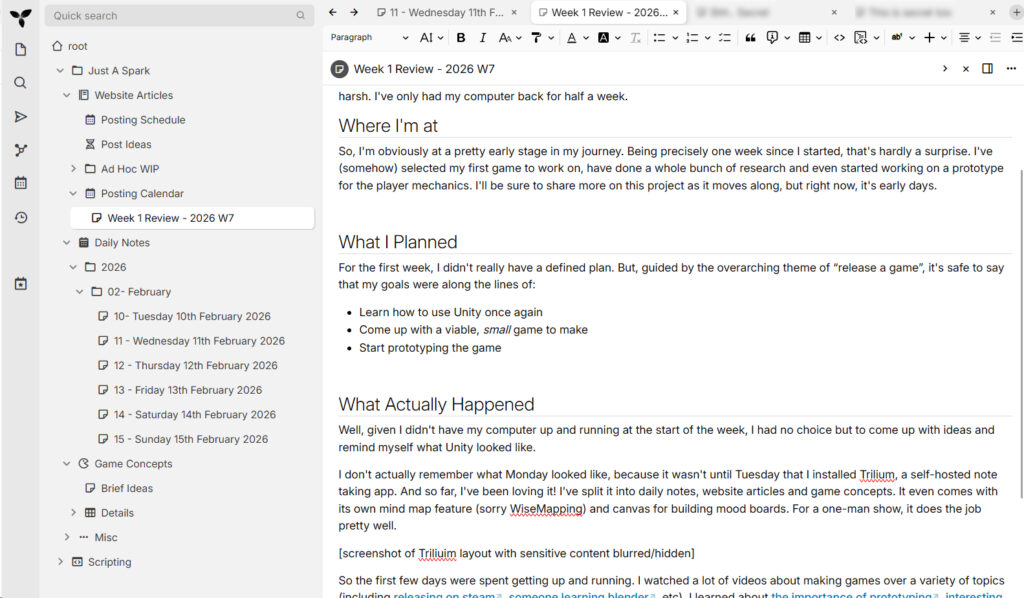Expand the Scripting node

click(x=60, y=562)
